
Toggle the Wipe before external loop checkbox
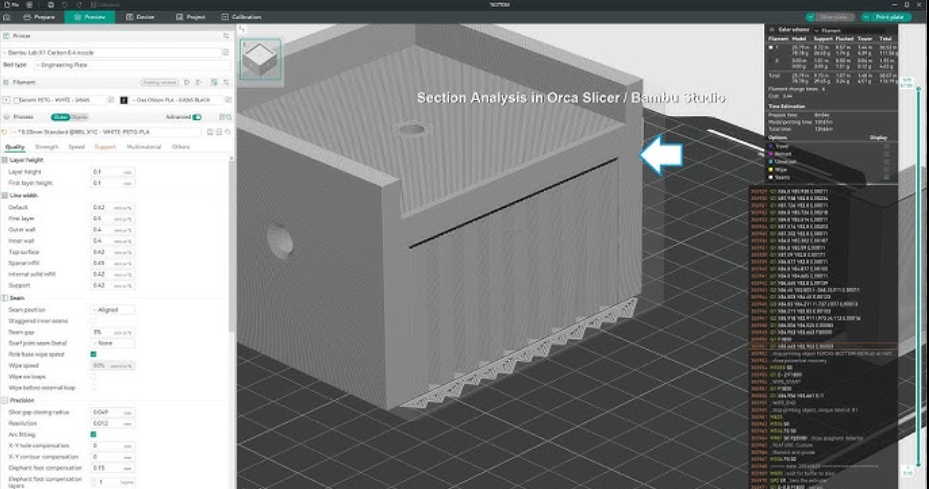point(93,388)
